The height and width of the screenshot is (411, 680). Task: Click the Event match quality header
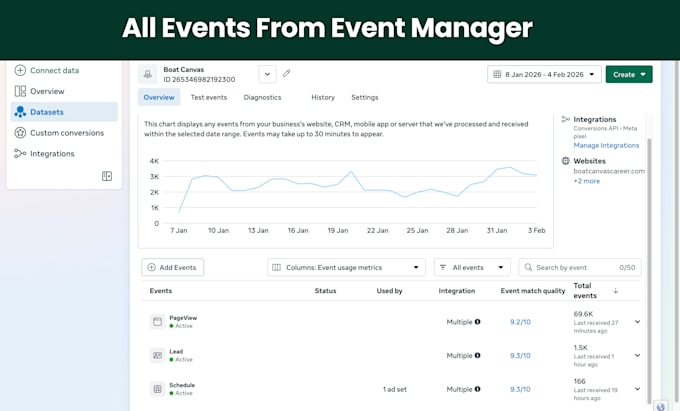pos(533,291)
